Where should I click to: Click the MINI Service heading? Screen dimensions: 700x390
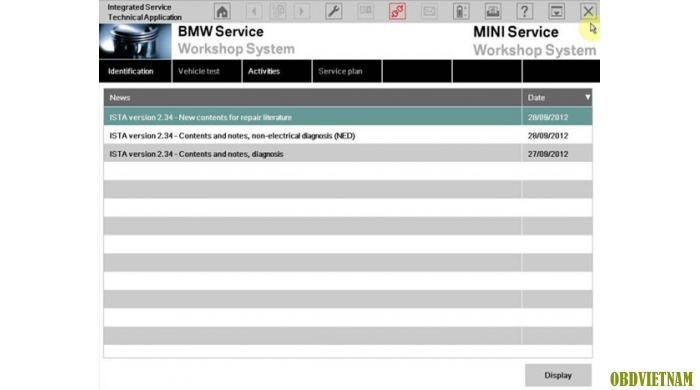click(x=516, y=32)
